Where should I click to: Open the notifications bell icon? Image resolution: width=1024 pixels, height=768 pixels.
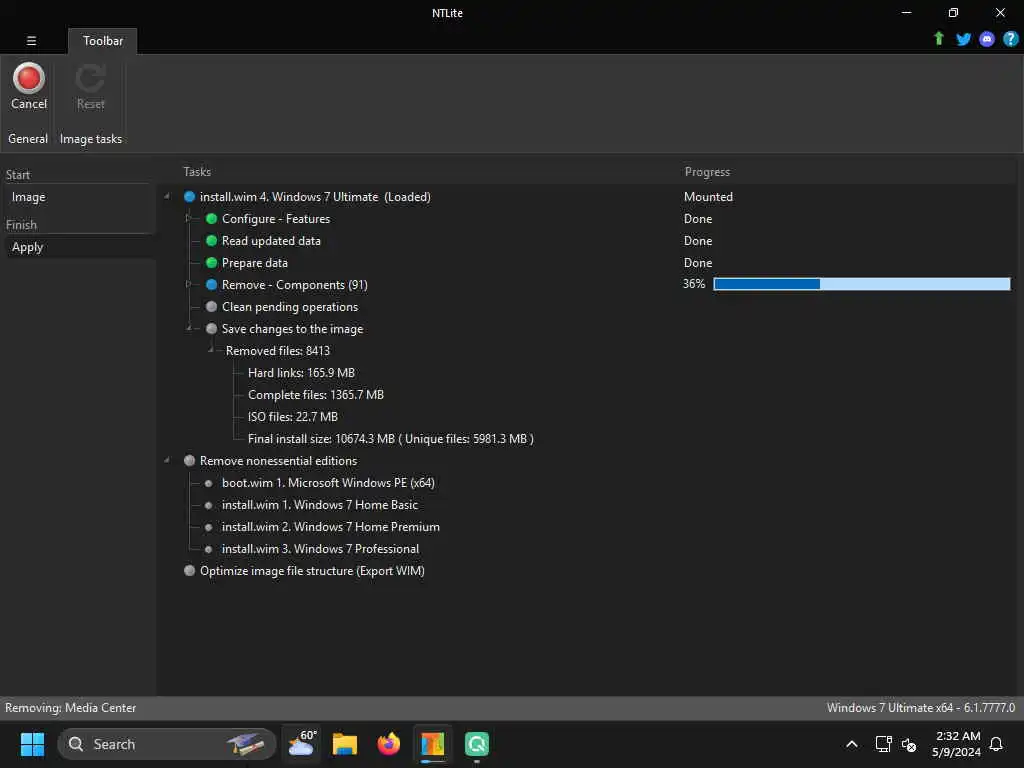996,744
